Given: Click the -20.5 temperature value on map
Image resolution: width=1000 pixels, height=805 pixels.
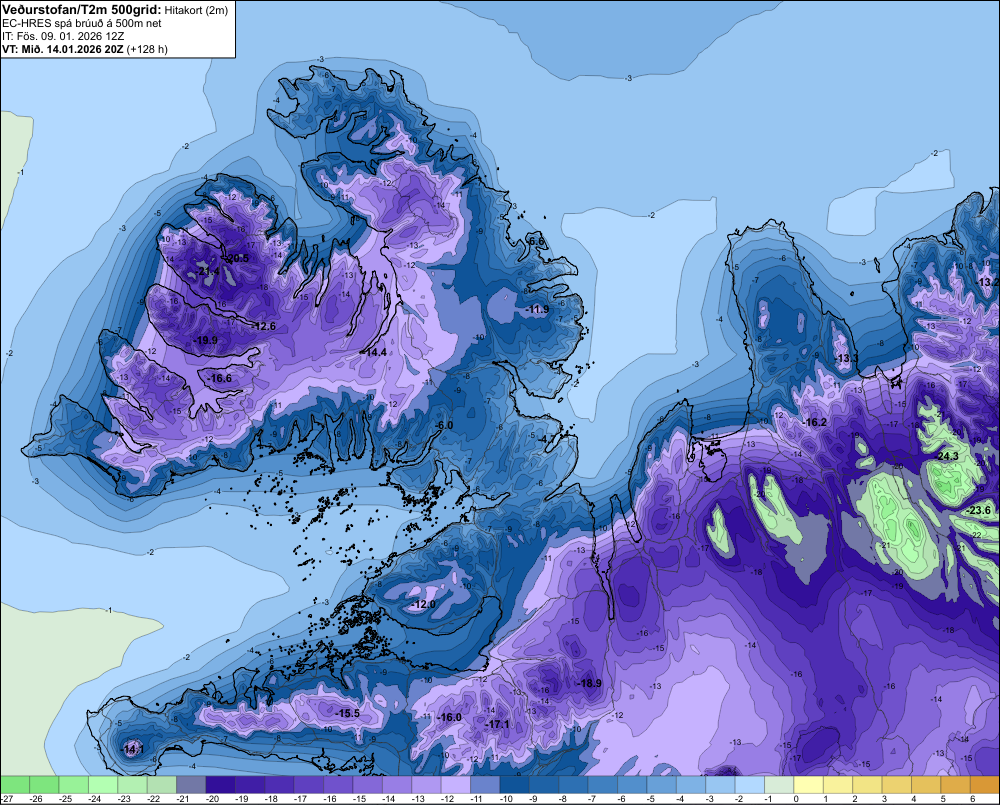Looking at the screenshot, I should coord(237,258).
